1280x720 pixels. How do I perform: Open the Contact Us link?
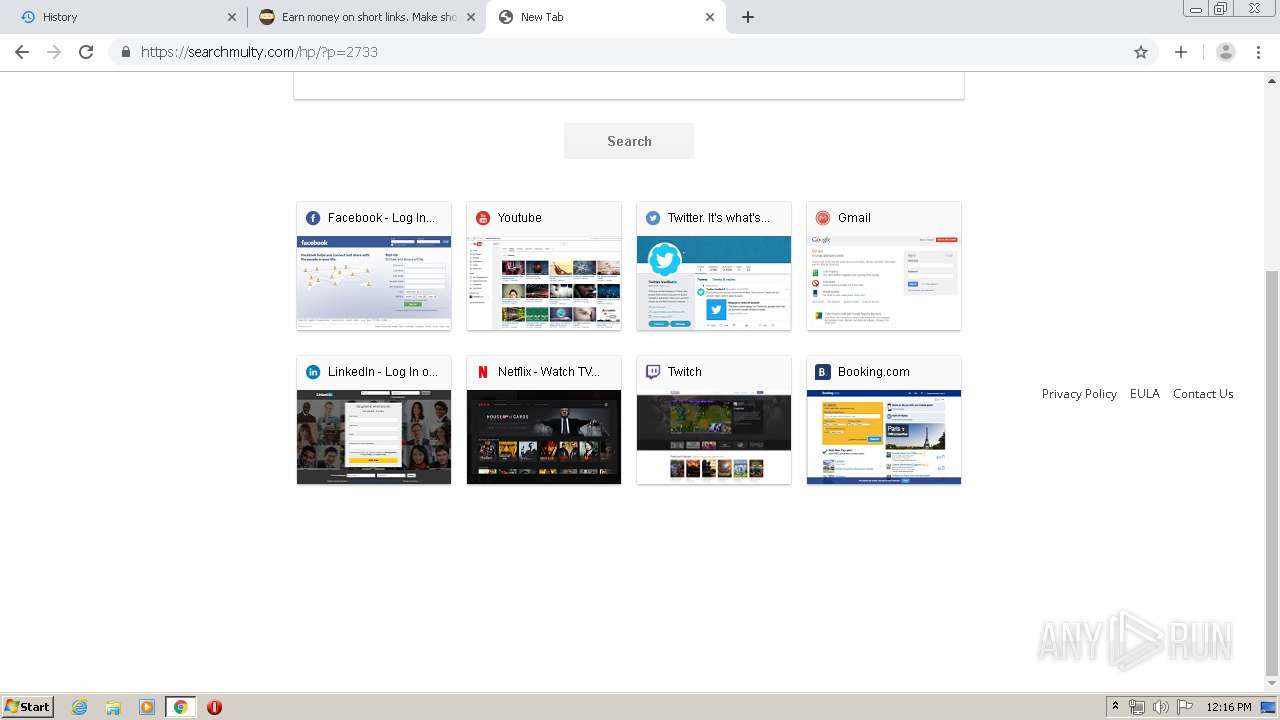coord(1203,394)
